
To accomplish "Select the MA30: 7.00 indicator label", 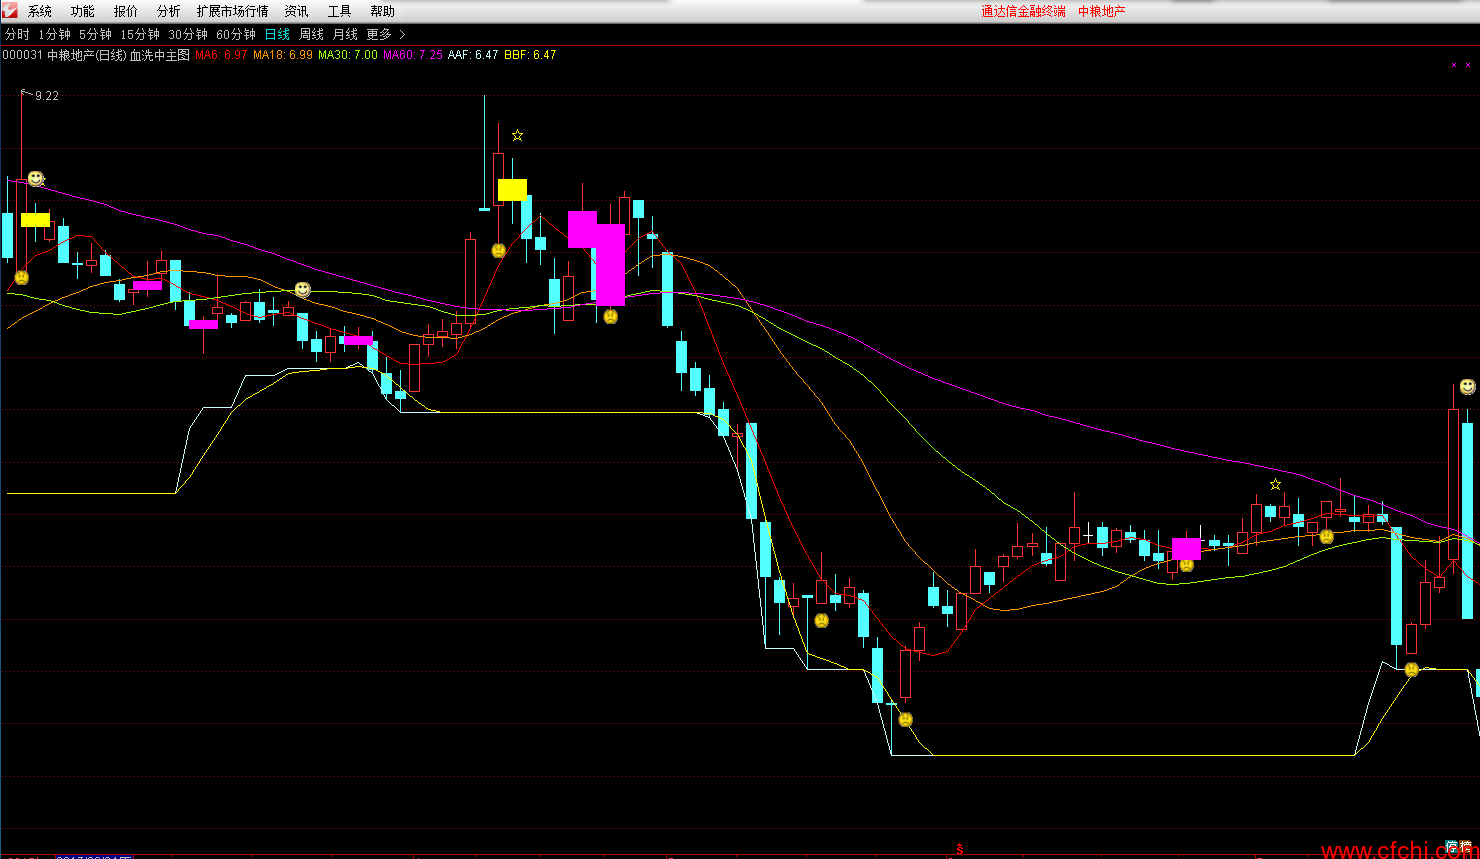I will (348, 55).
